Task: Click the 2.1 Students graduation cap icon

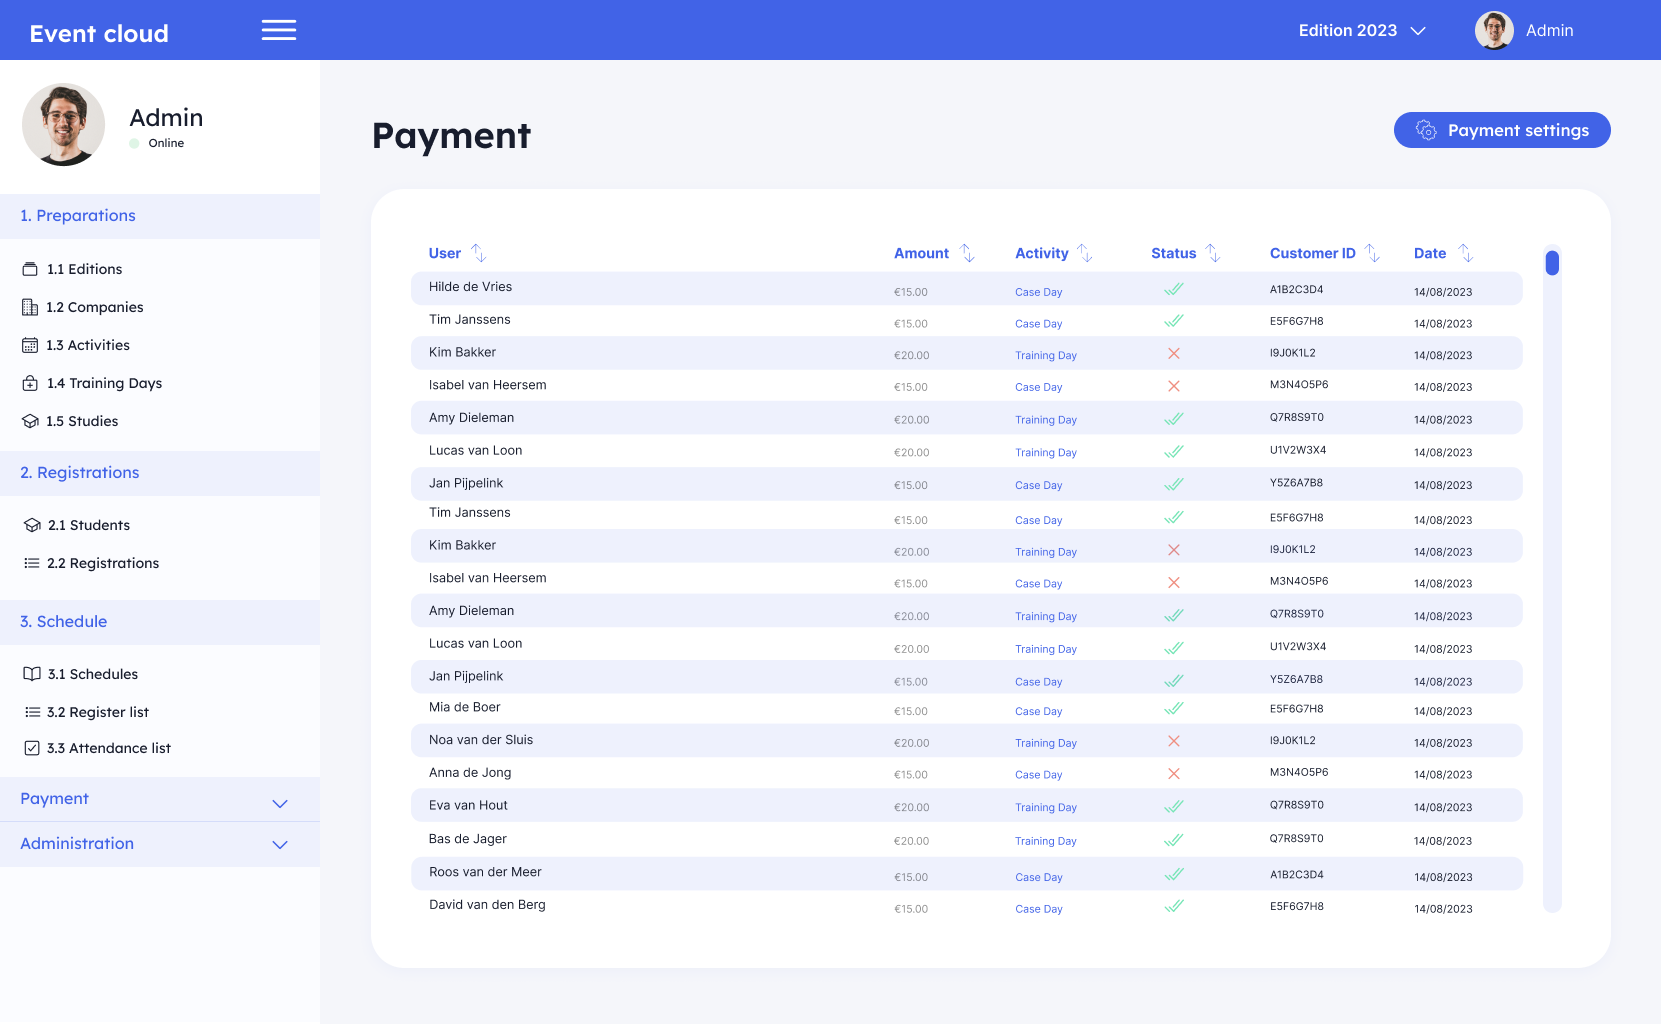Action: pos(32,525)
